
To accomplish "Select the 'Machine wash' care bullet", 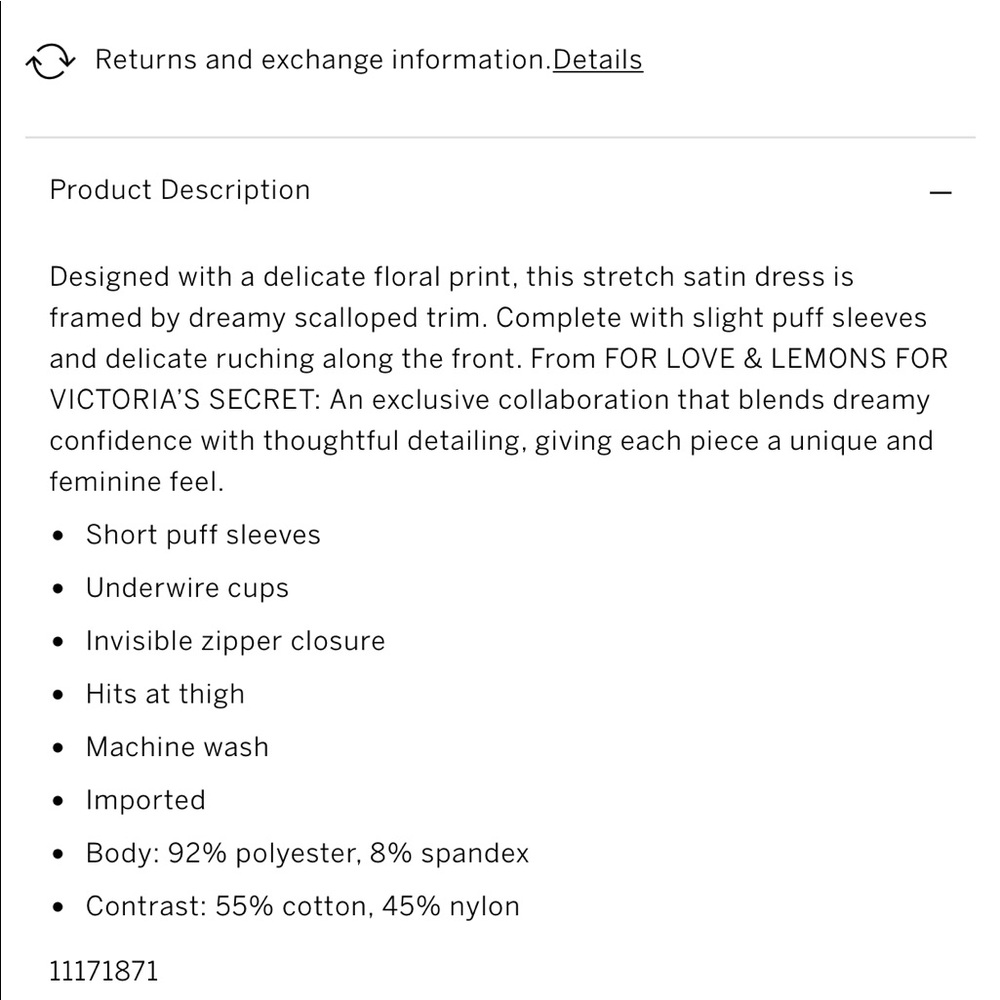I will click(x=177, y=747).
